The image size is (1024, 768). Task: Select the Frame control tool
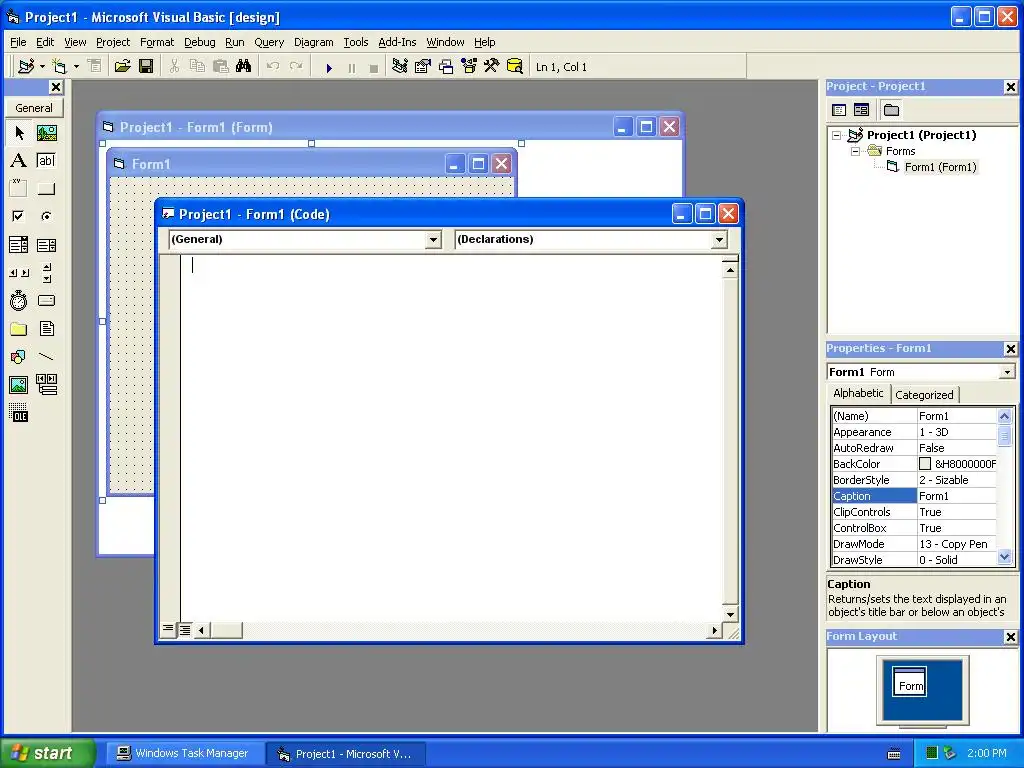coord(19,189)
